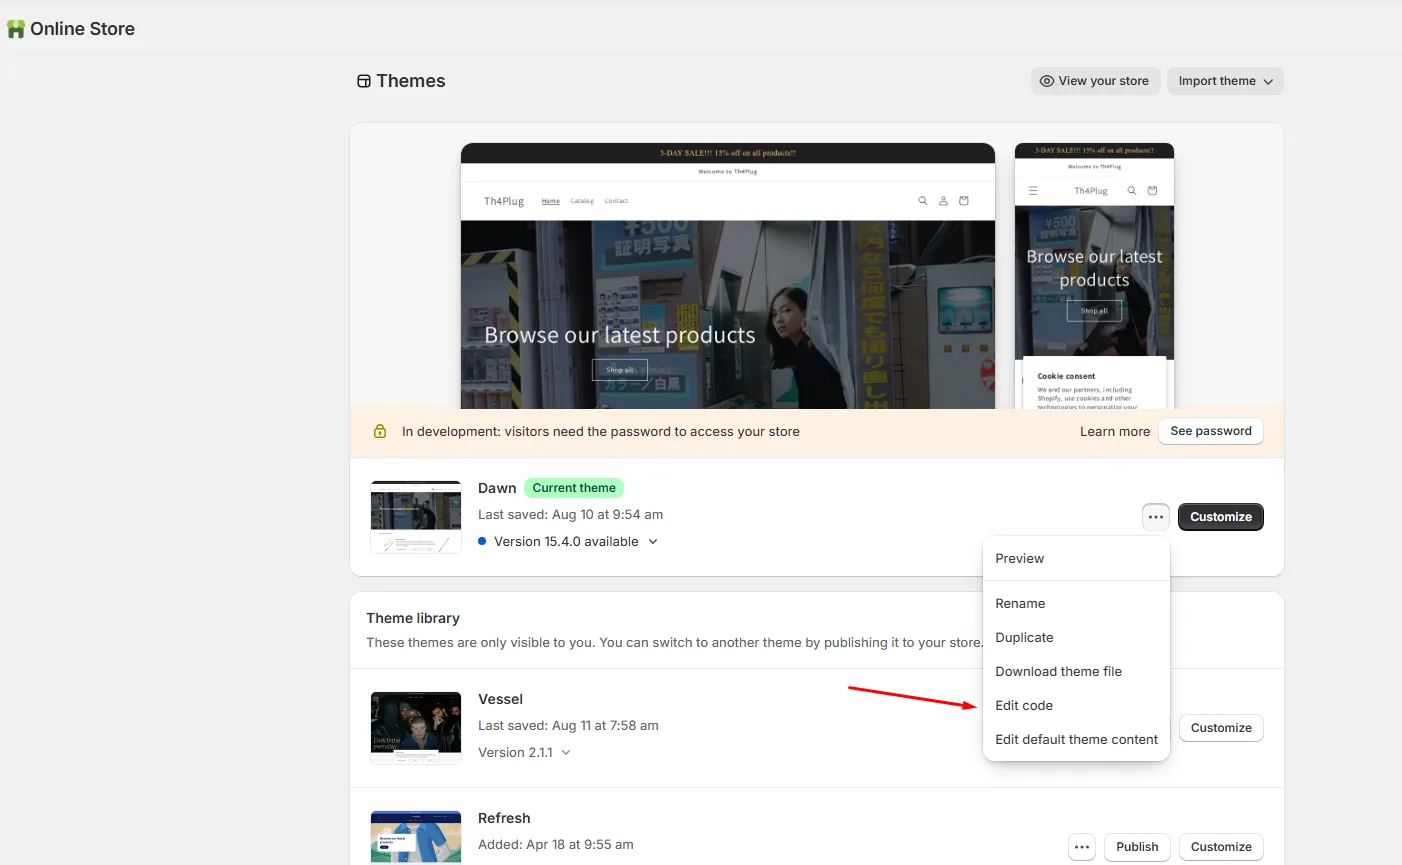This screenshot has height=865, width=1402.
Task: Click the padlock icon in development banner
Action: (380, 432)
